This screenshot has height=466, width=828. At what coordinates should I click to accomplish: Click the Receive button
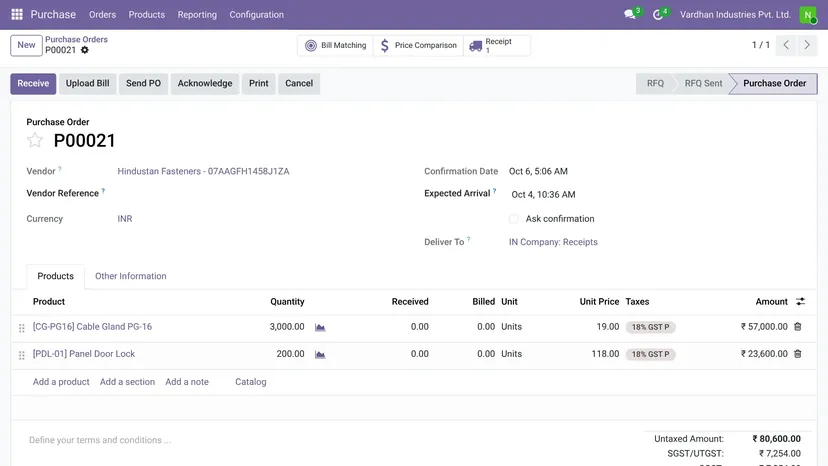pos(33,83)
